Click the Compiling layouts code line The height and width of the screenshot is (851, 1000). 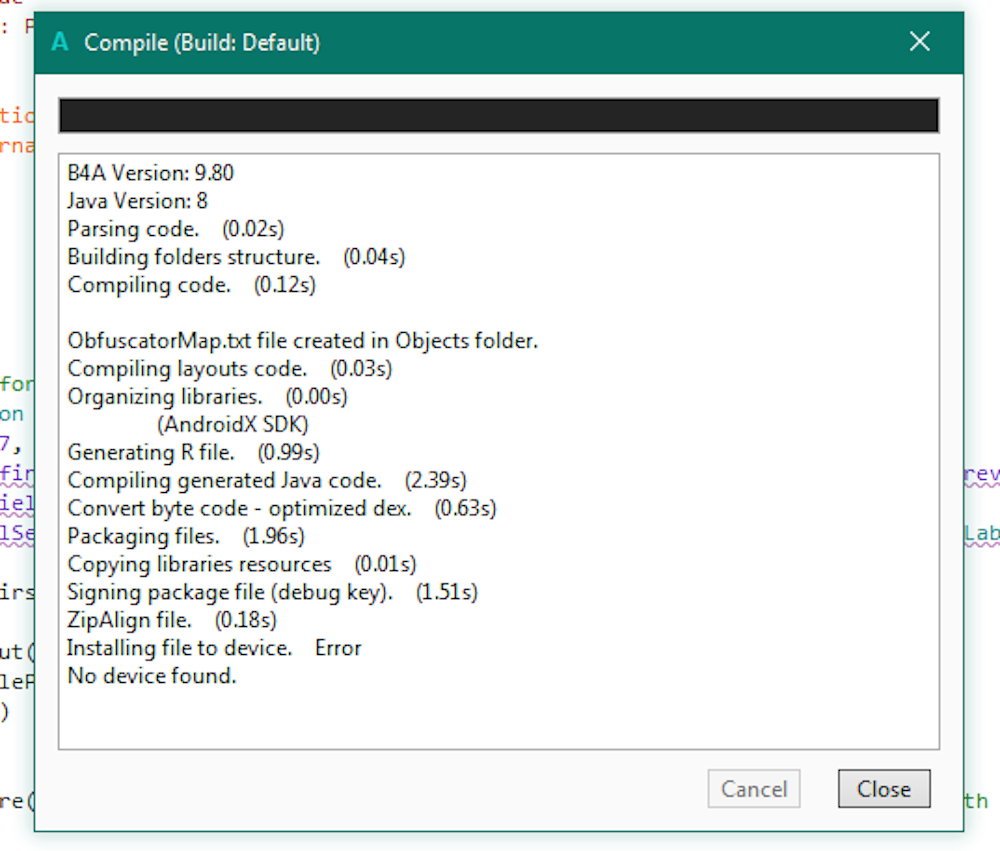(230, 369)
